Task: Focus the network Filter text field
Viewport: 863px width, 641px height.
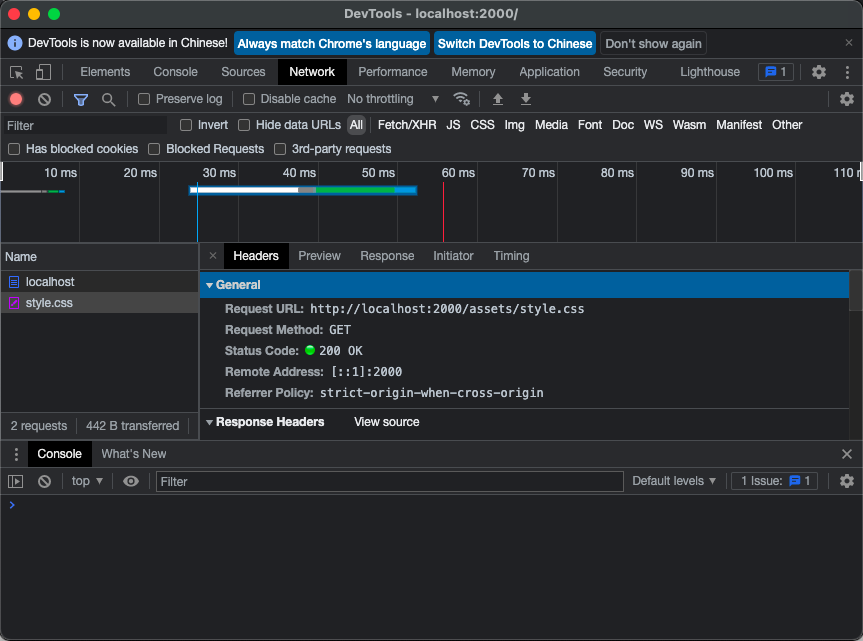Action: (x=85, y=125)
